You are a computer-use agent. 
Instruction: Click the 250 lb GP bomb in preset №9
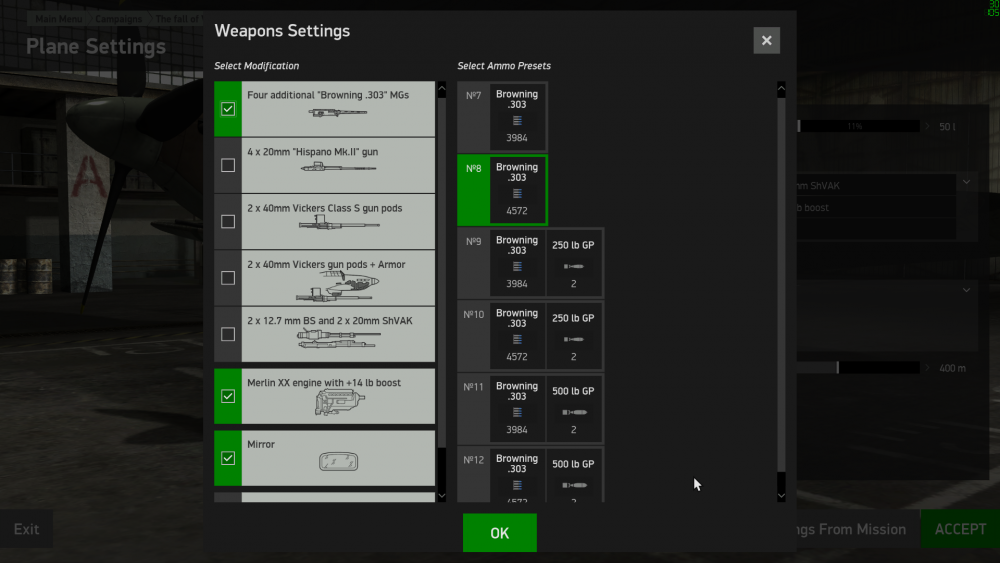coord(574,267)
